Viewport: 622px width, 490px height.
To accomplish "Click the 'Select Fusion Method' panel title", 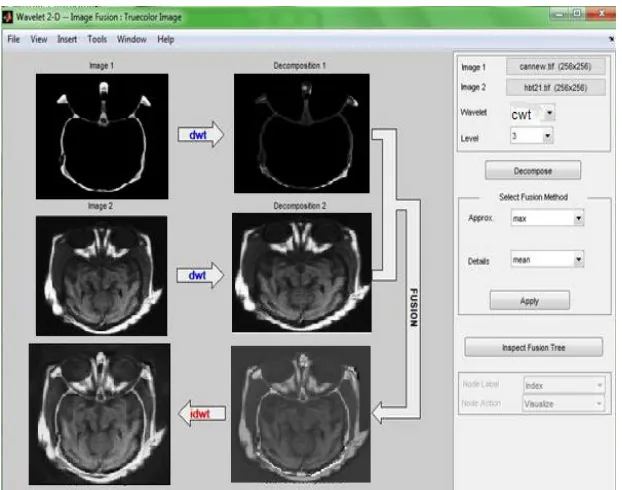I will click(x=533, y=197).
